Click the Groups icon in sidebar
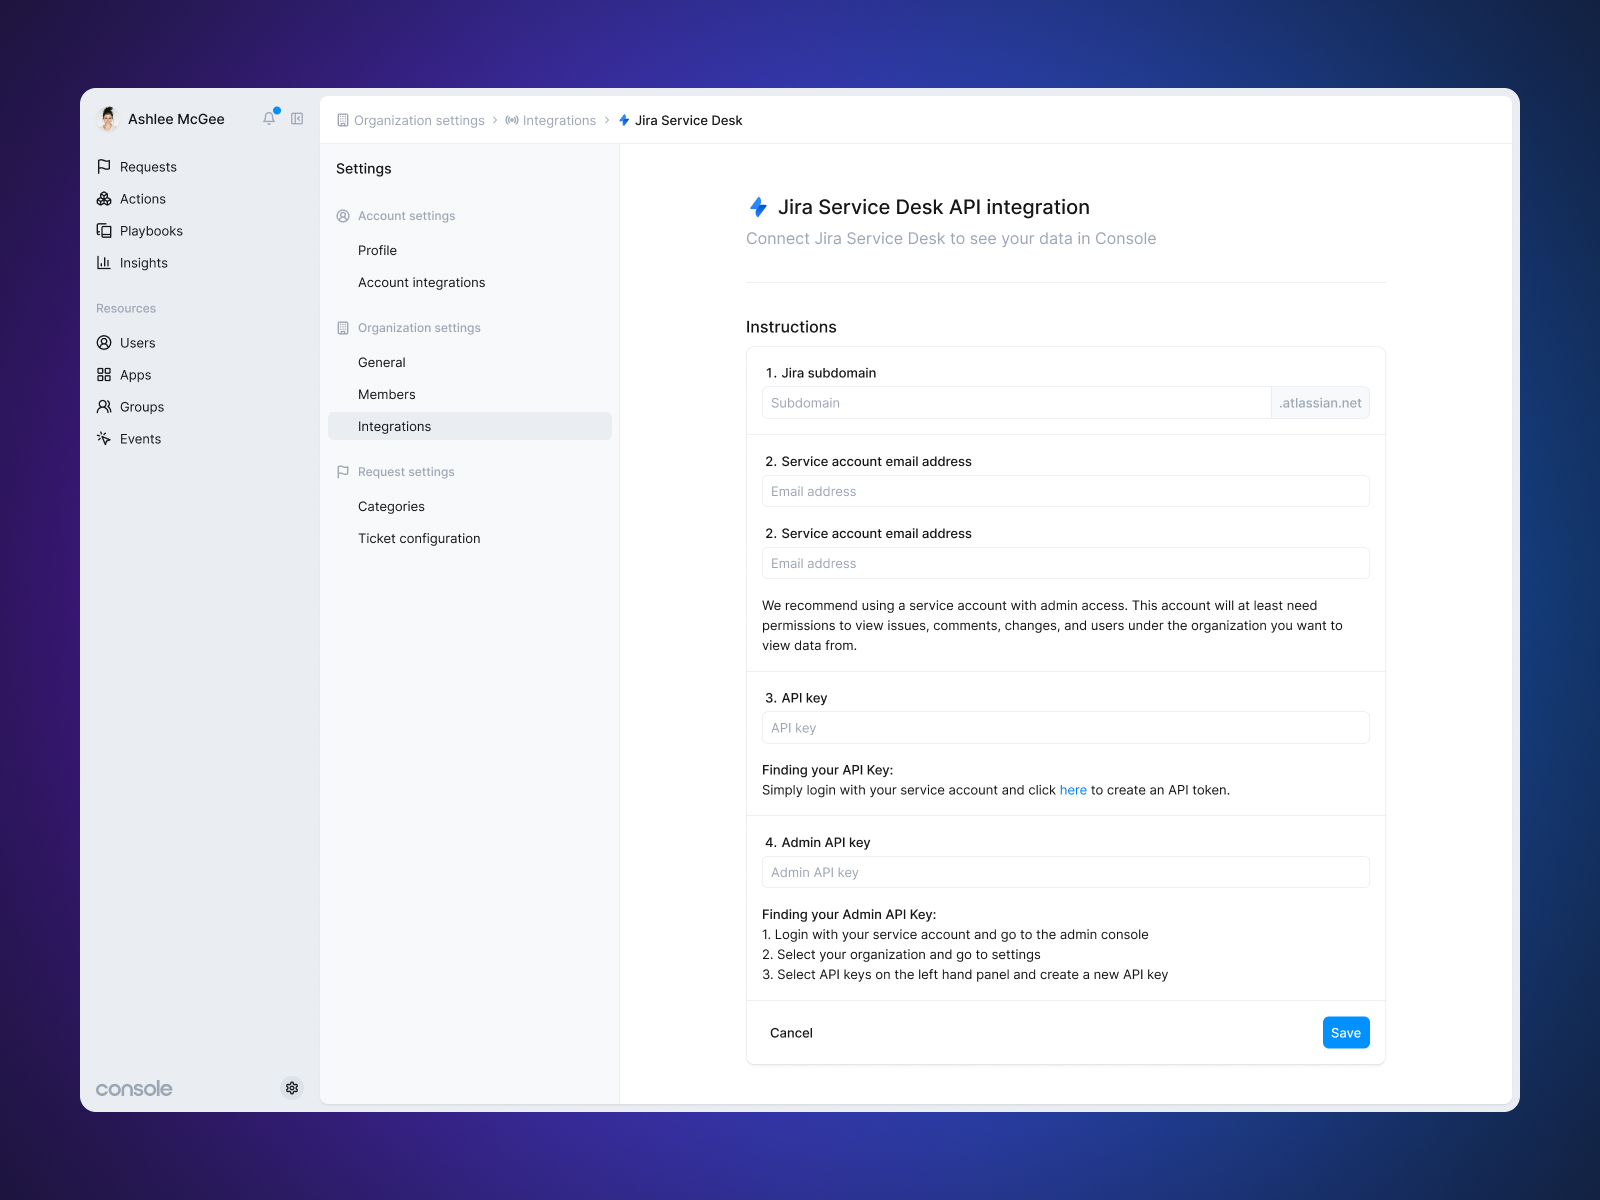 click(x=104, y=407)
